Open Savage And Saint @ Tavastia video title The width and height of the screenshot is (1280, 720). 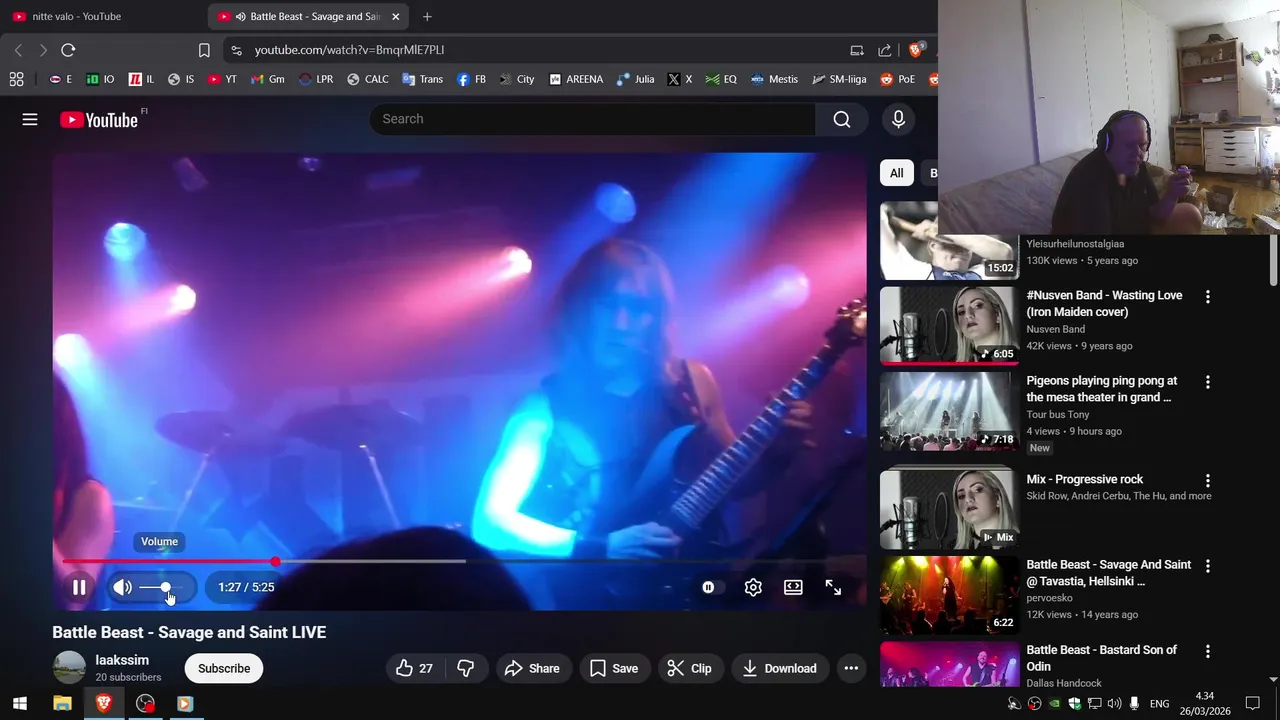click(x=1108, y=573)
